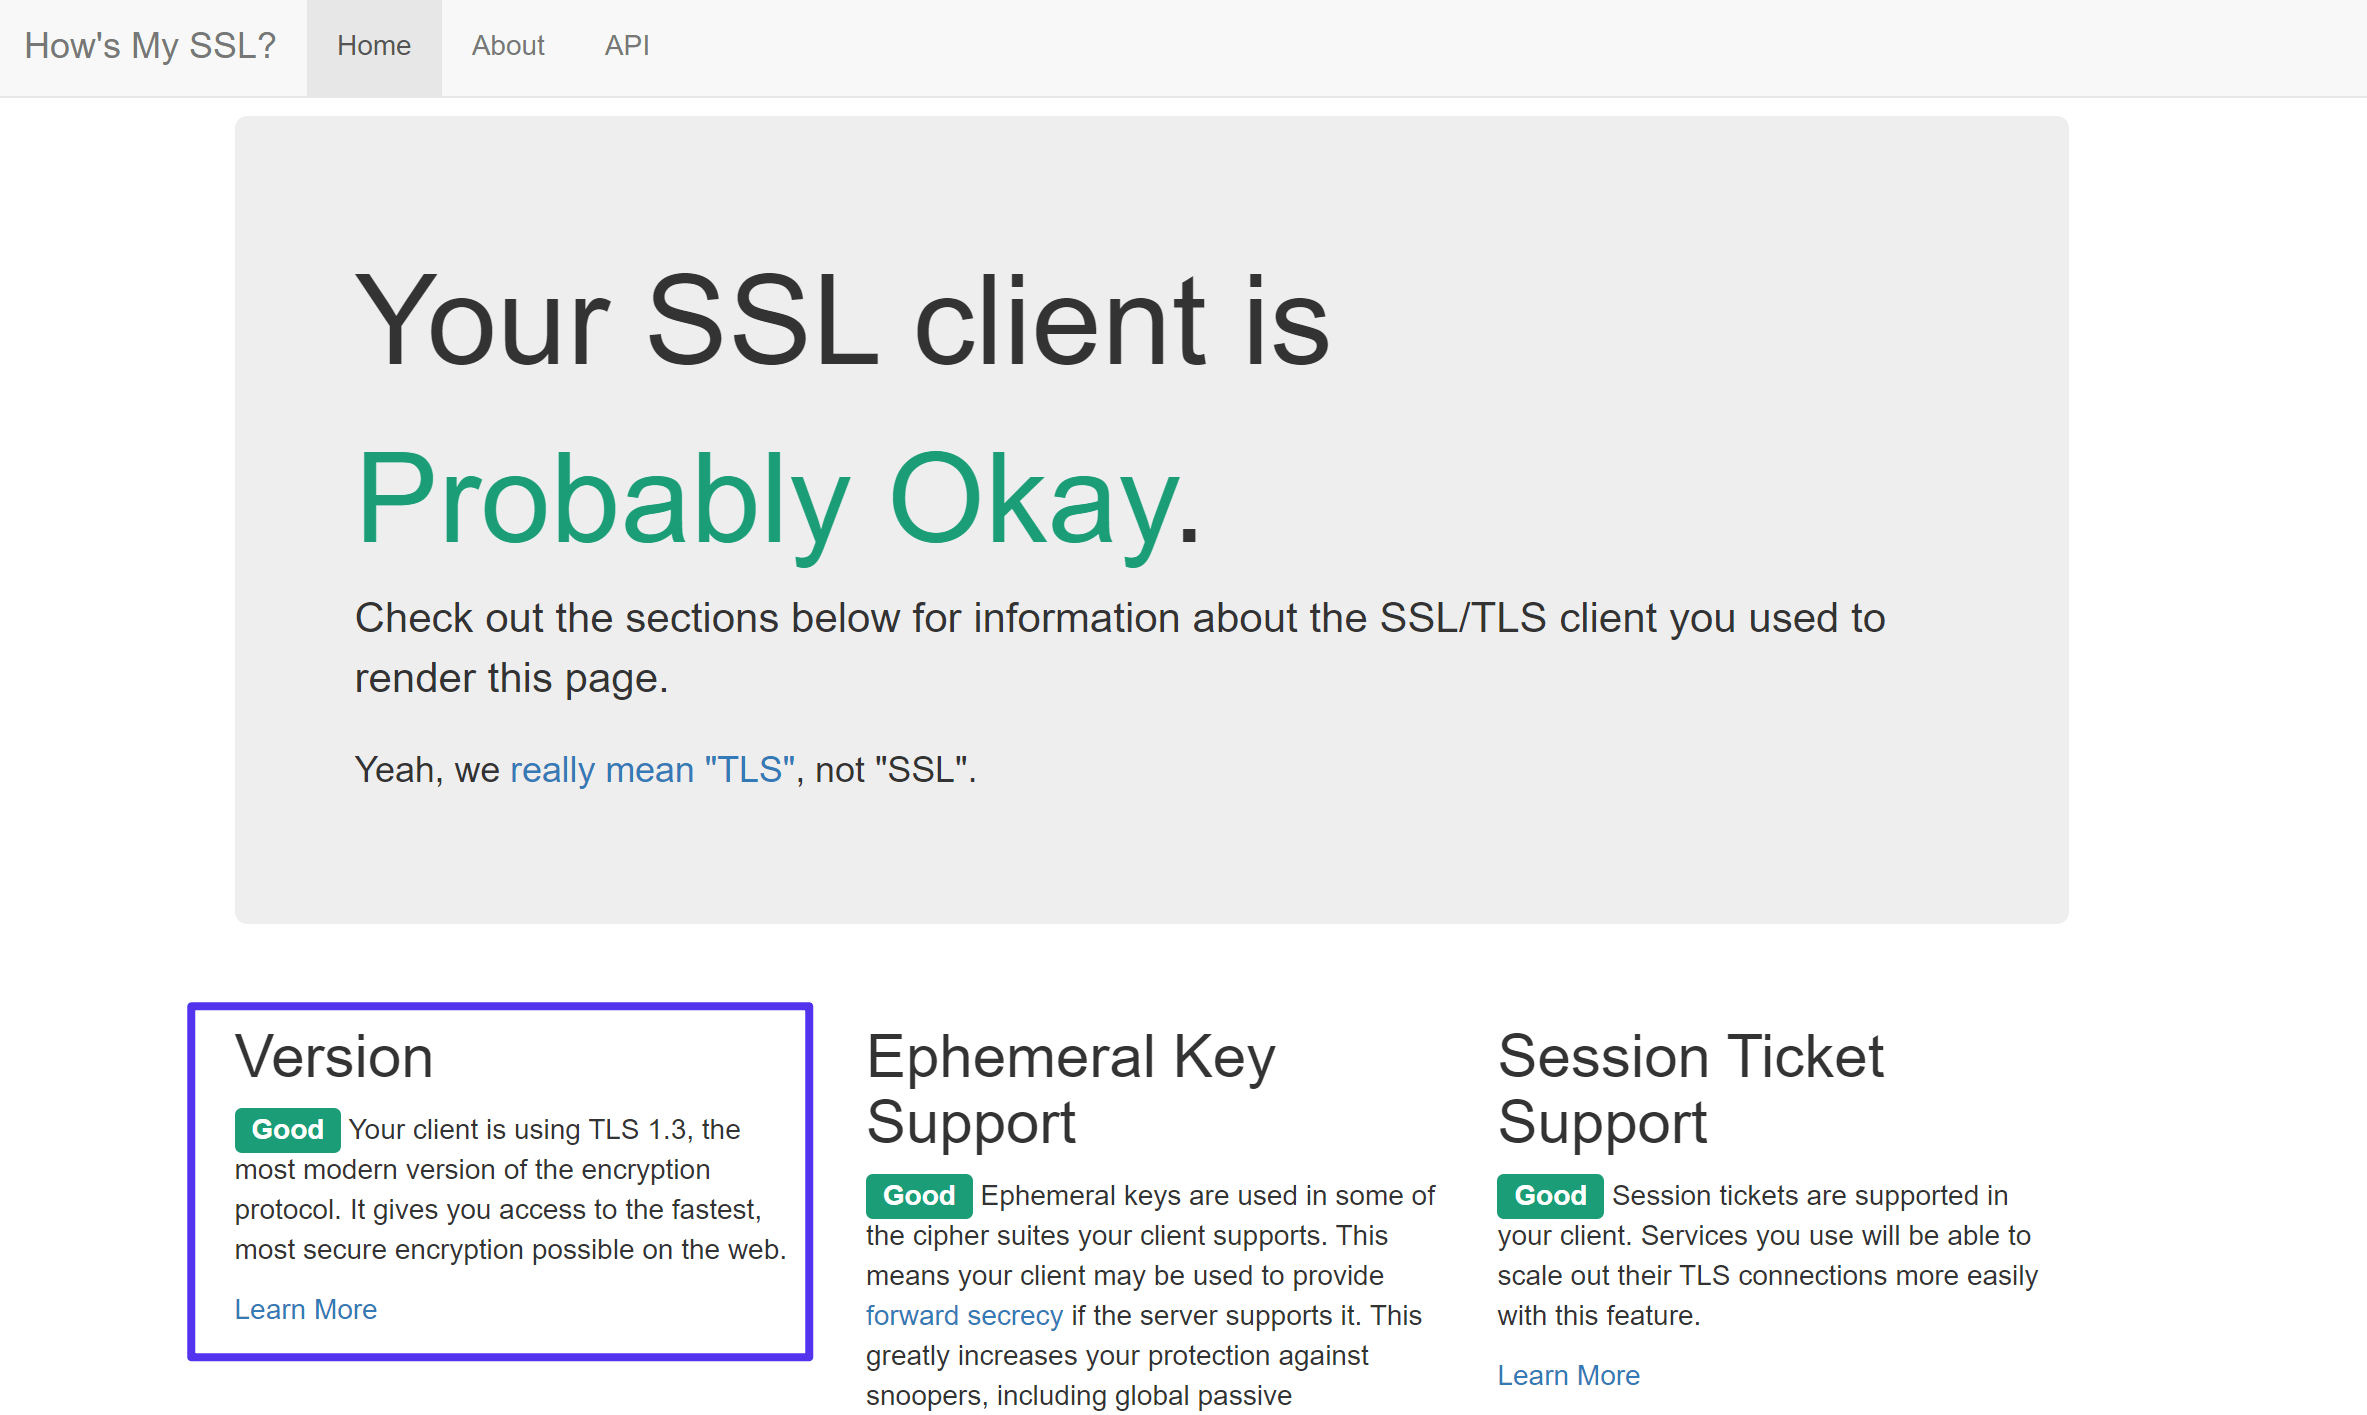Click 'Learn More' in the Version section

tap(305, 1309)
